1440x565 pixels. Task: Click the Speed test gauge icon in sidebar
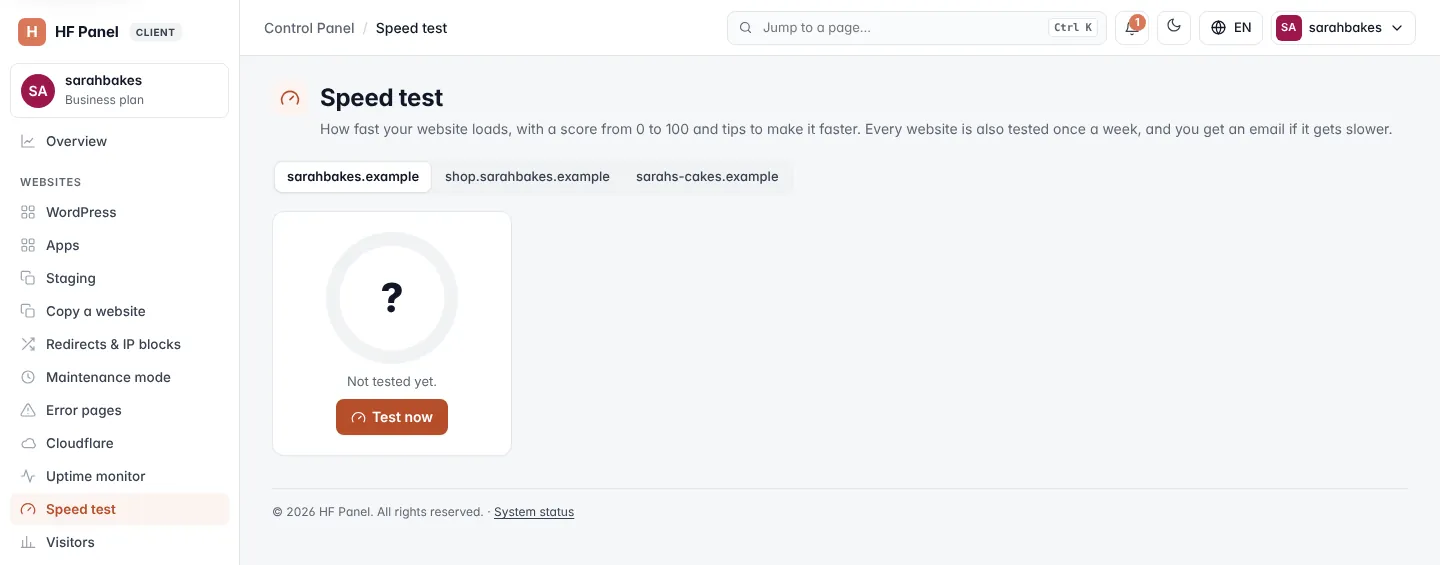click(x=28, y=509)
